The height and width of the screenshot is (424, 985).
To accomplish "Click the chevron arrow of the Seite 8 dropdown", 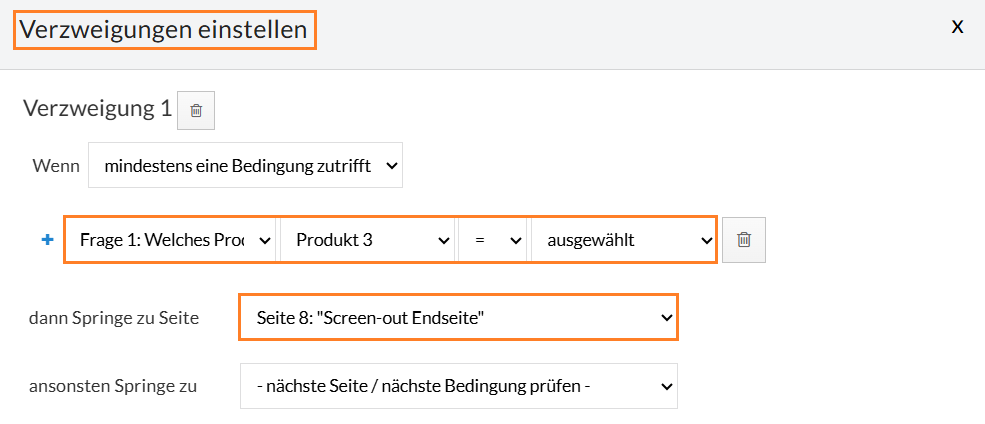I will tap(667, 318).
